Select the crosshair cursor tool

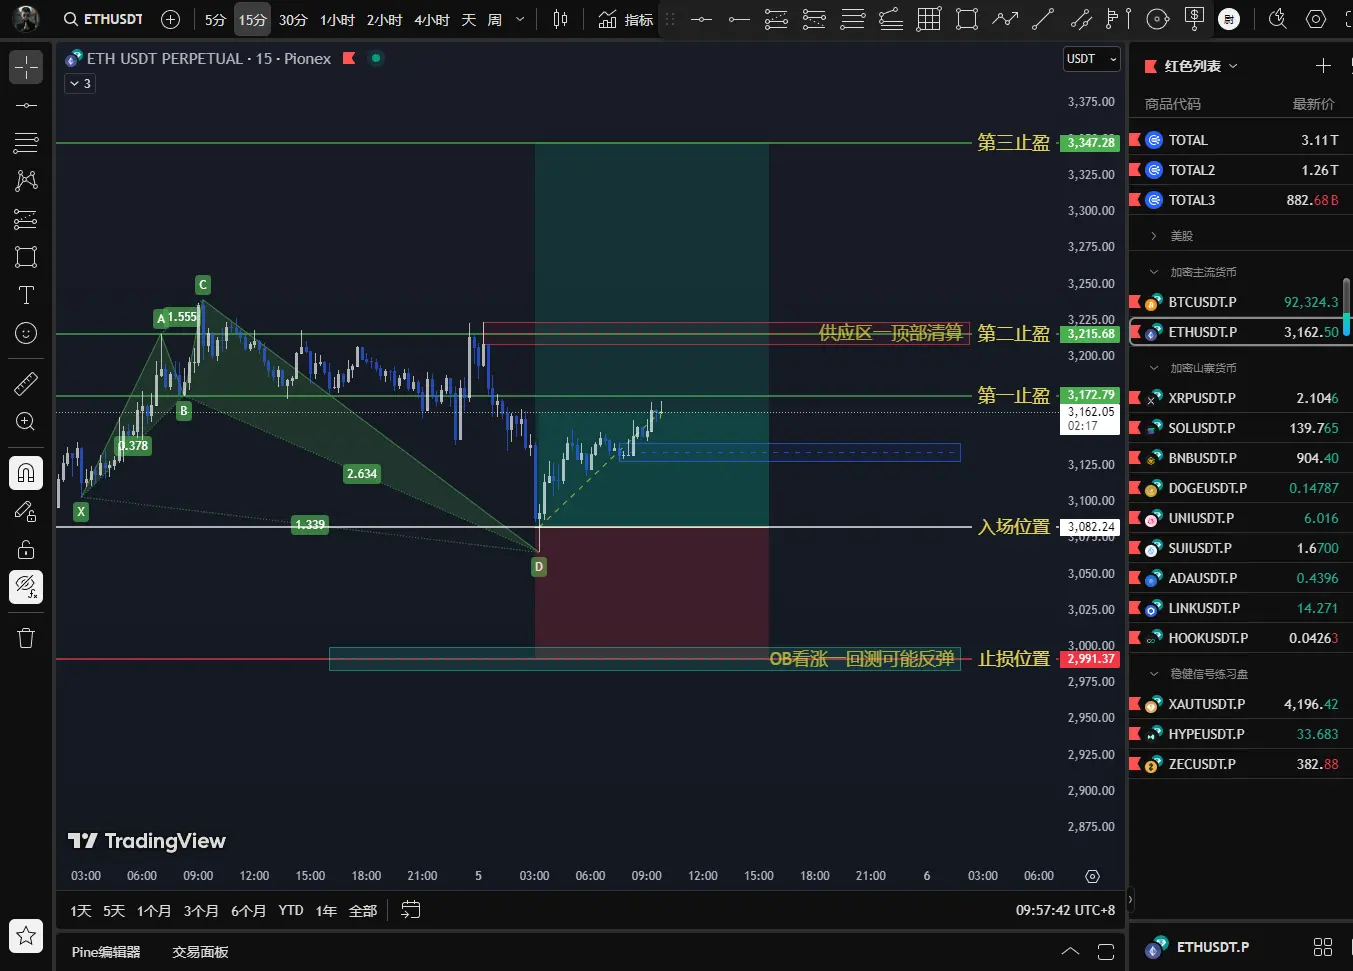(26, 67)
